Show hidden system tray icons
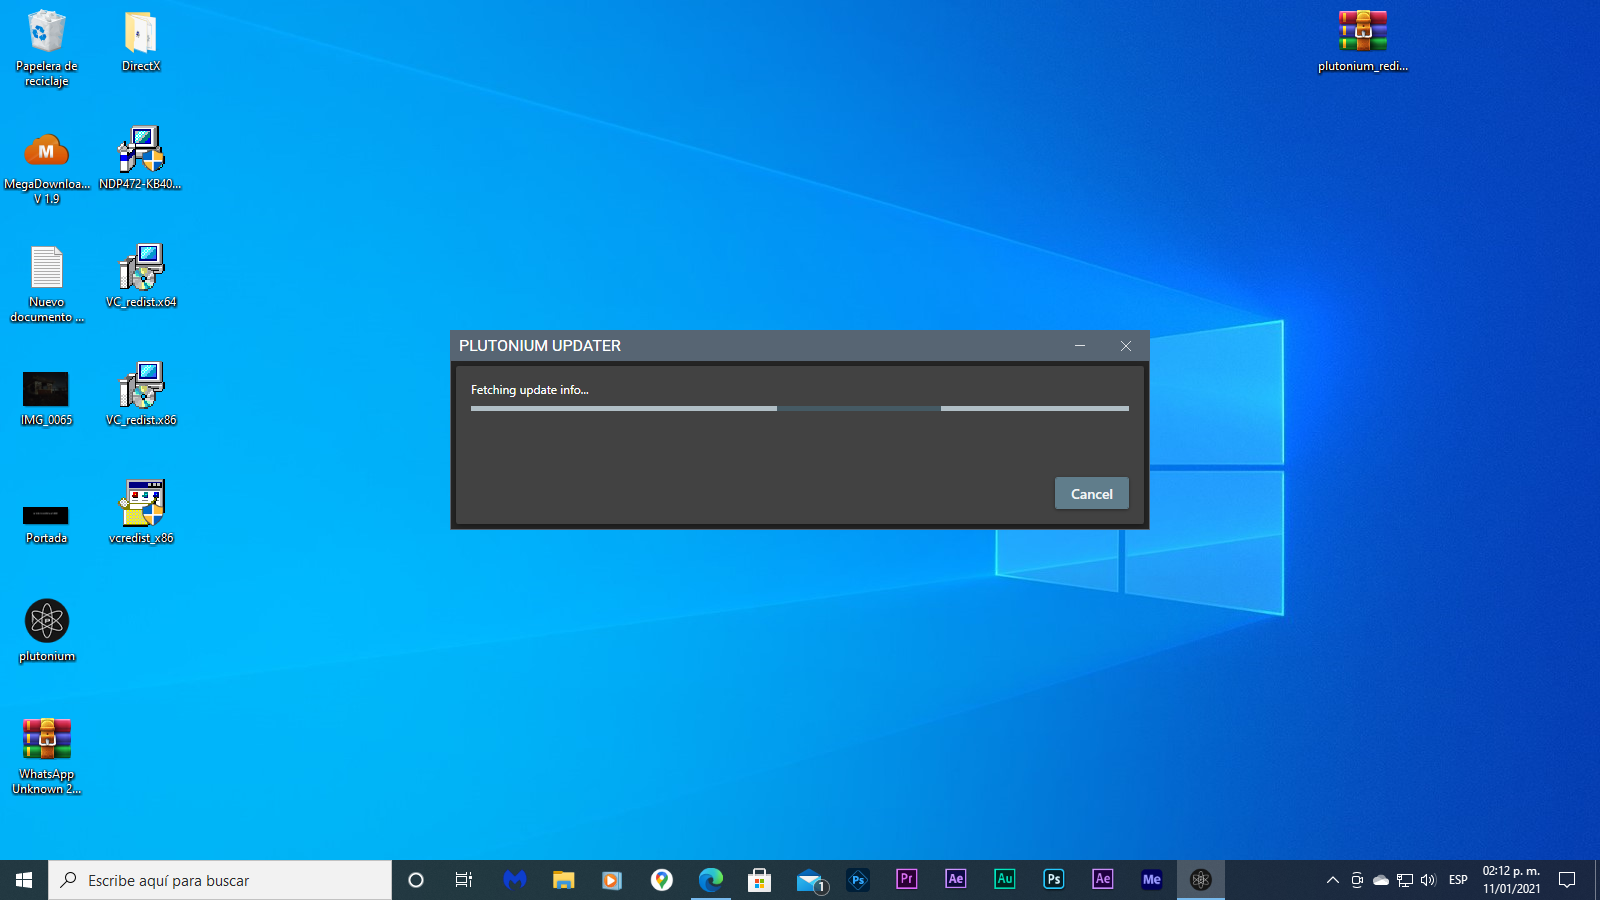This screenshot has height=900, width=1600. pyautogui.click(x=1332, y=880)
